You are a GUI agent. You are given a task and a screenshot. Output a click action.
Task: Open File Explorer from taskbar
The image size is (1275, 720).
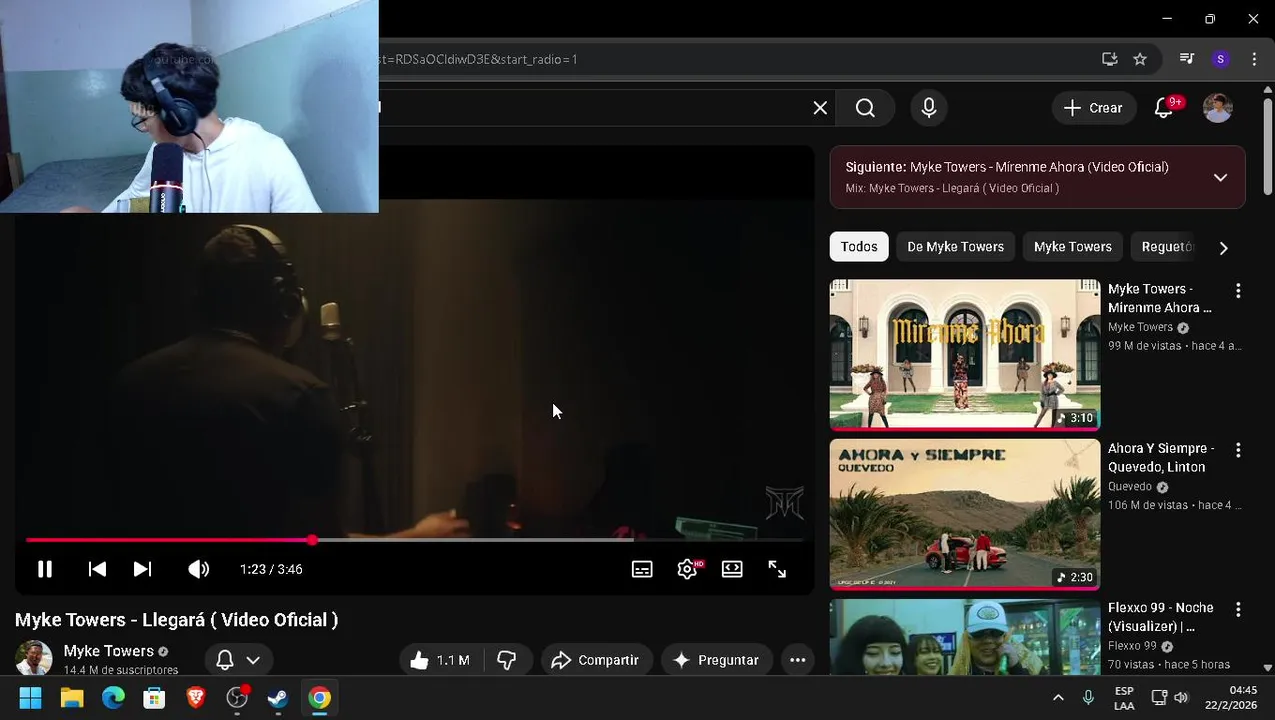pos(72,698)
